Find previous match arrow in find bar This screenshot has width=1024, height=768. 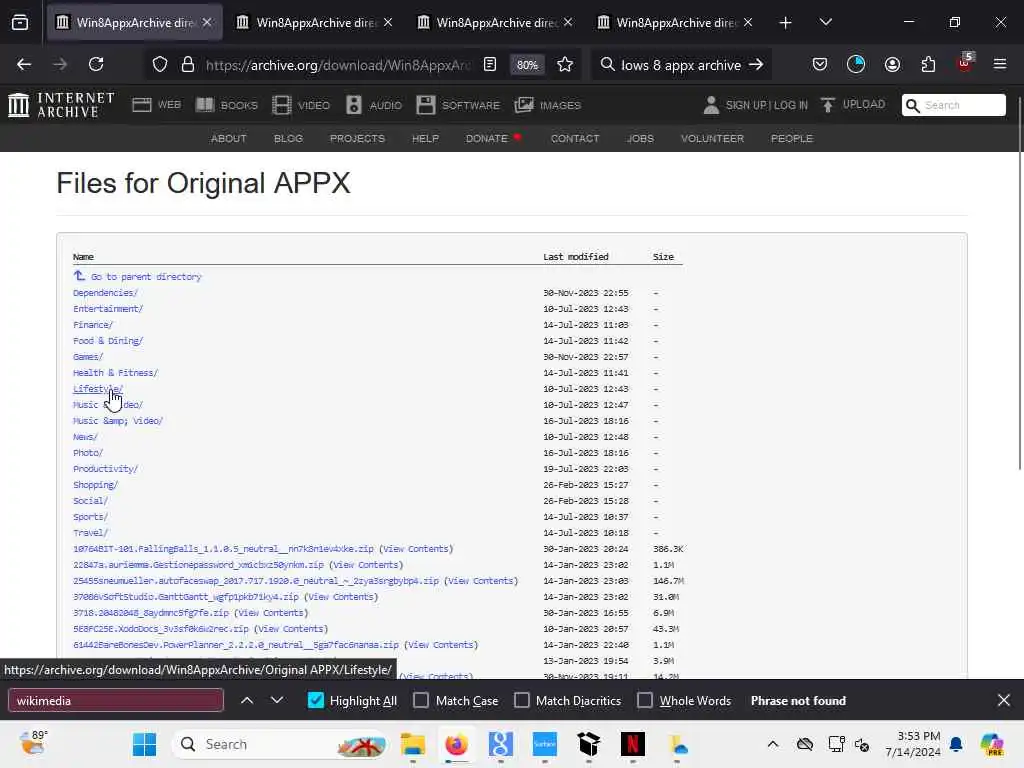(247, 700)
